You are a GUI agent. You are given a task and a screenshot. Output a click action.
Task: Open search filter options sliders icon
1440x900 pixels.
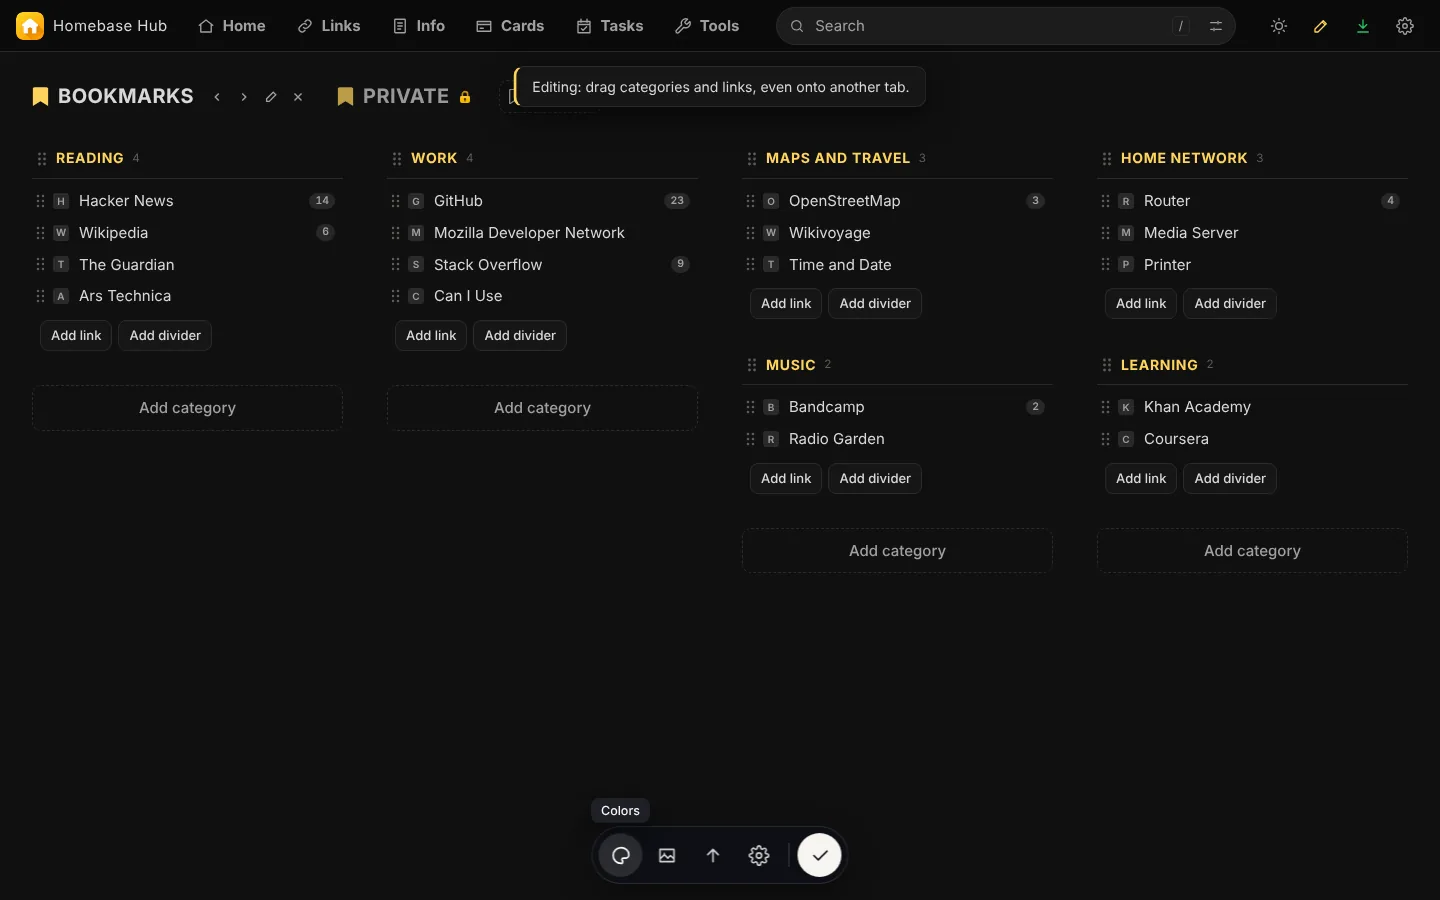(x=1216, y=26)
